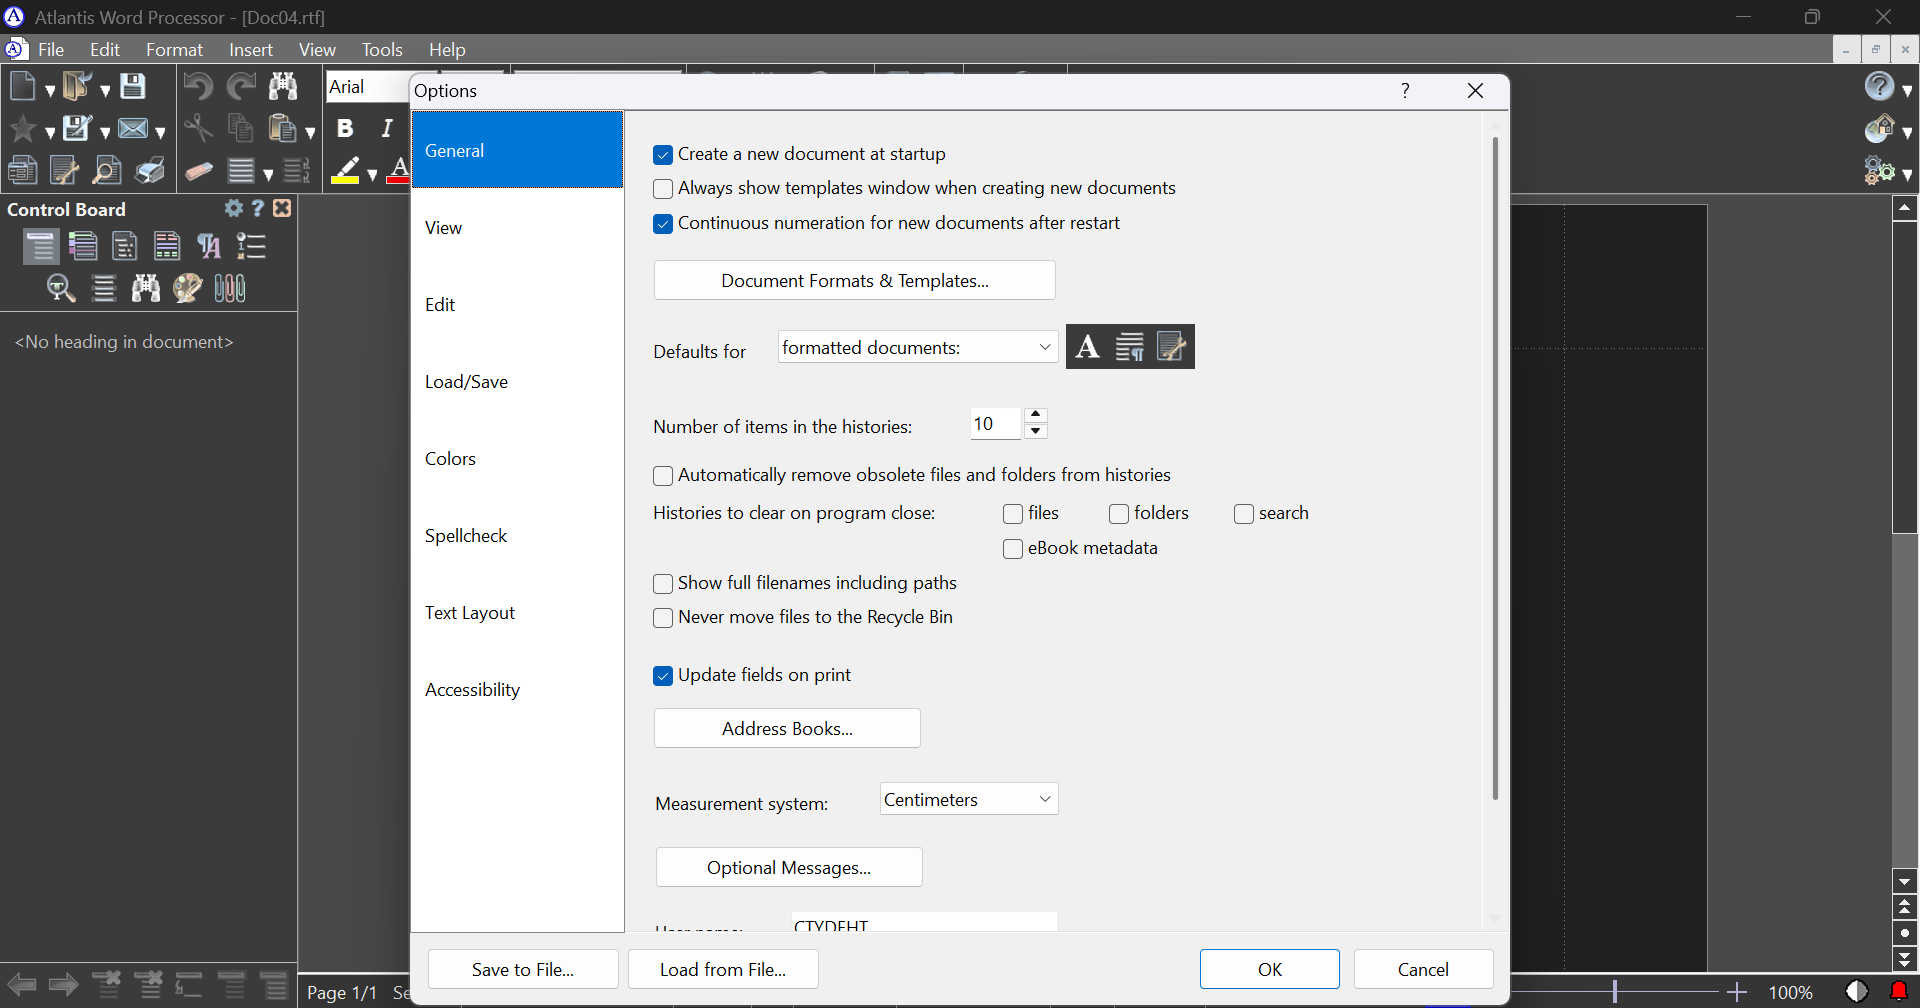Enable Show full filenames including paths

(x=663, y=584)
